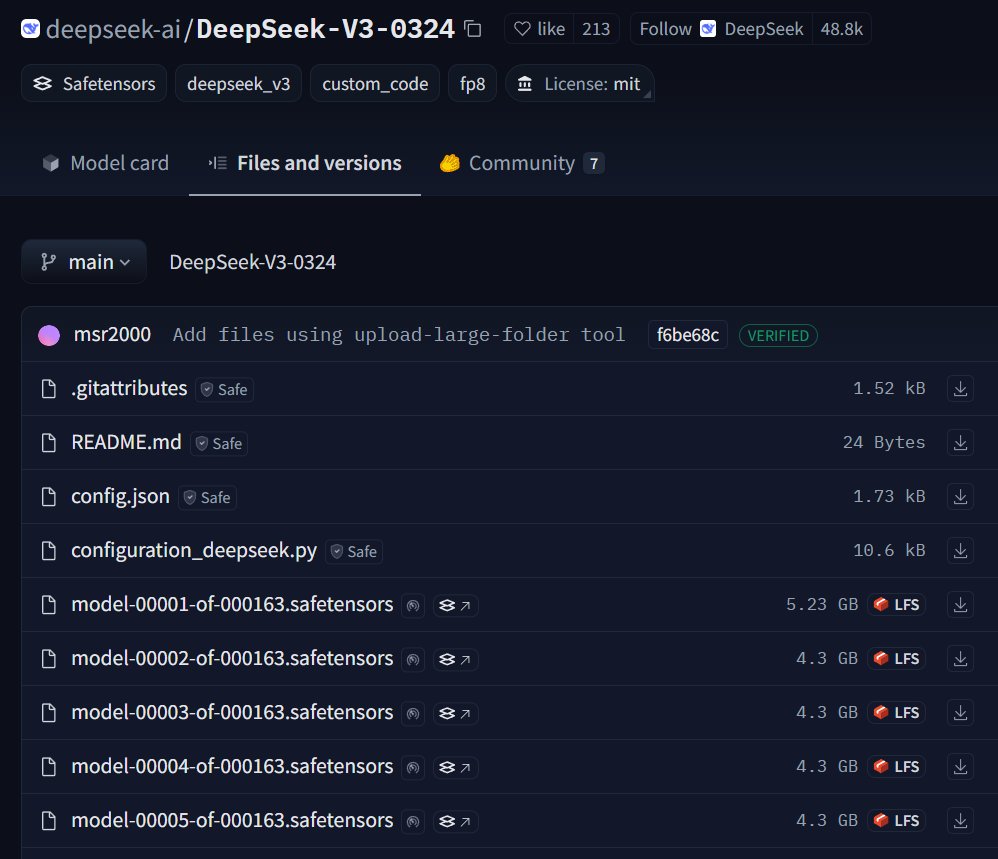
Task: Download model-00003-of-000163.safetensors
Action: [960, 713]
